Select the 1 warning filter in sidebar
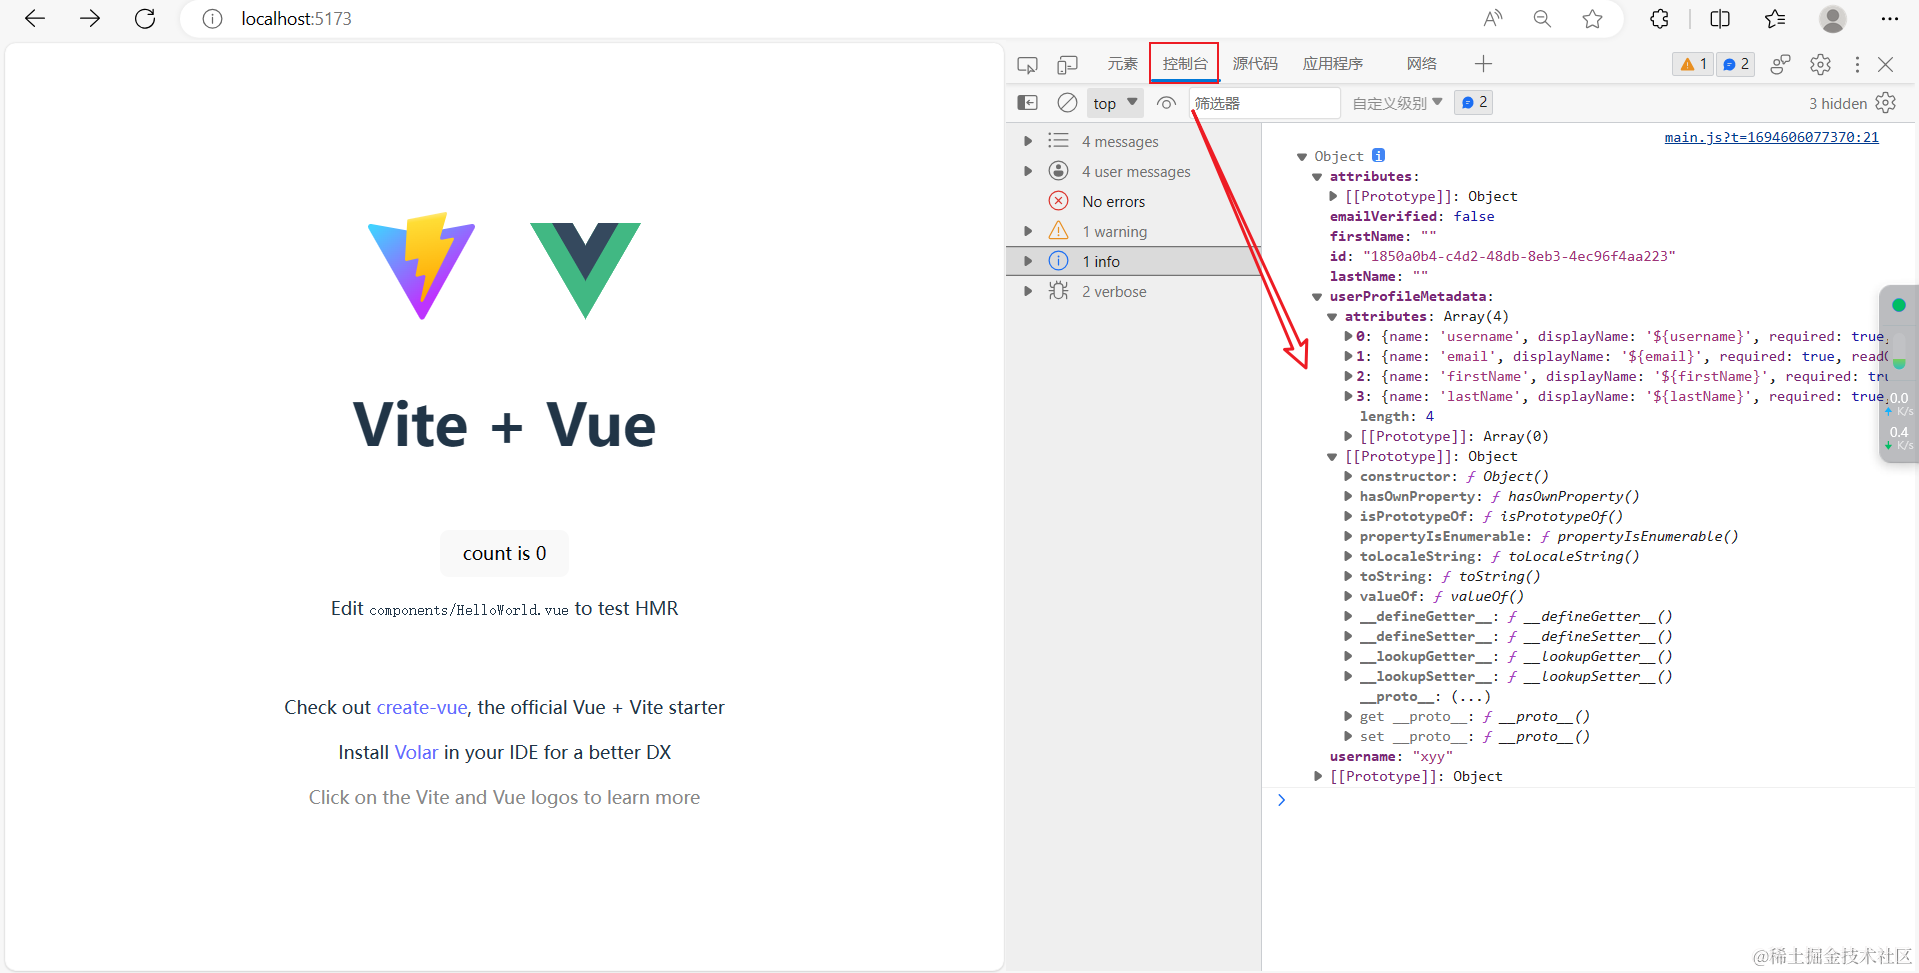 [1112, 230]
